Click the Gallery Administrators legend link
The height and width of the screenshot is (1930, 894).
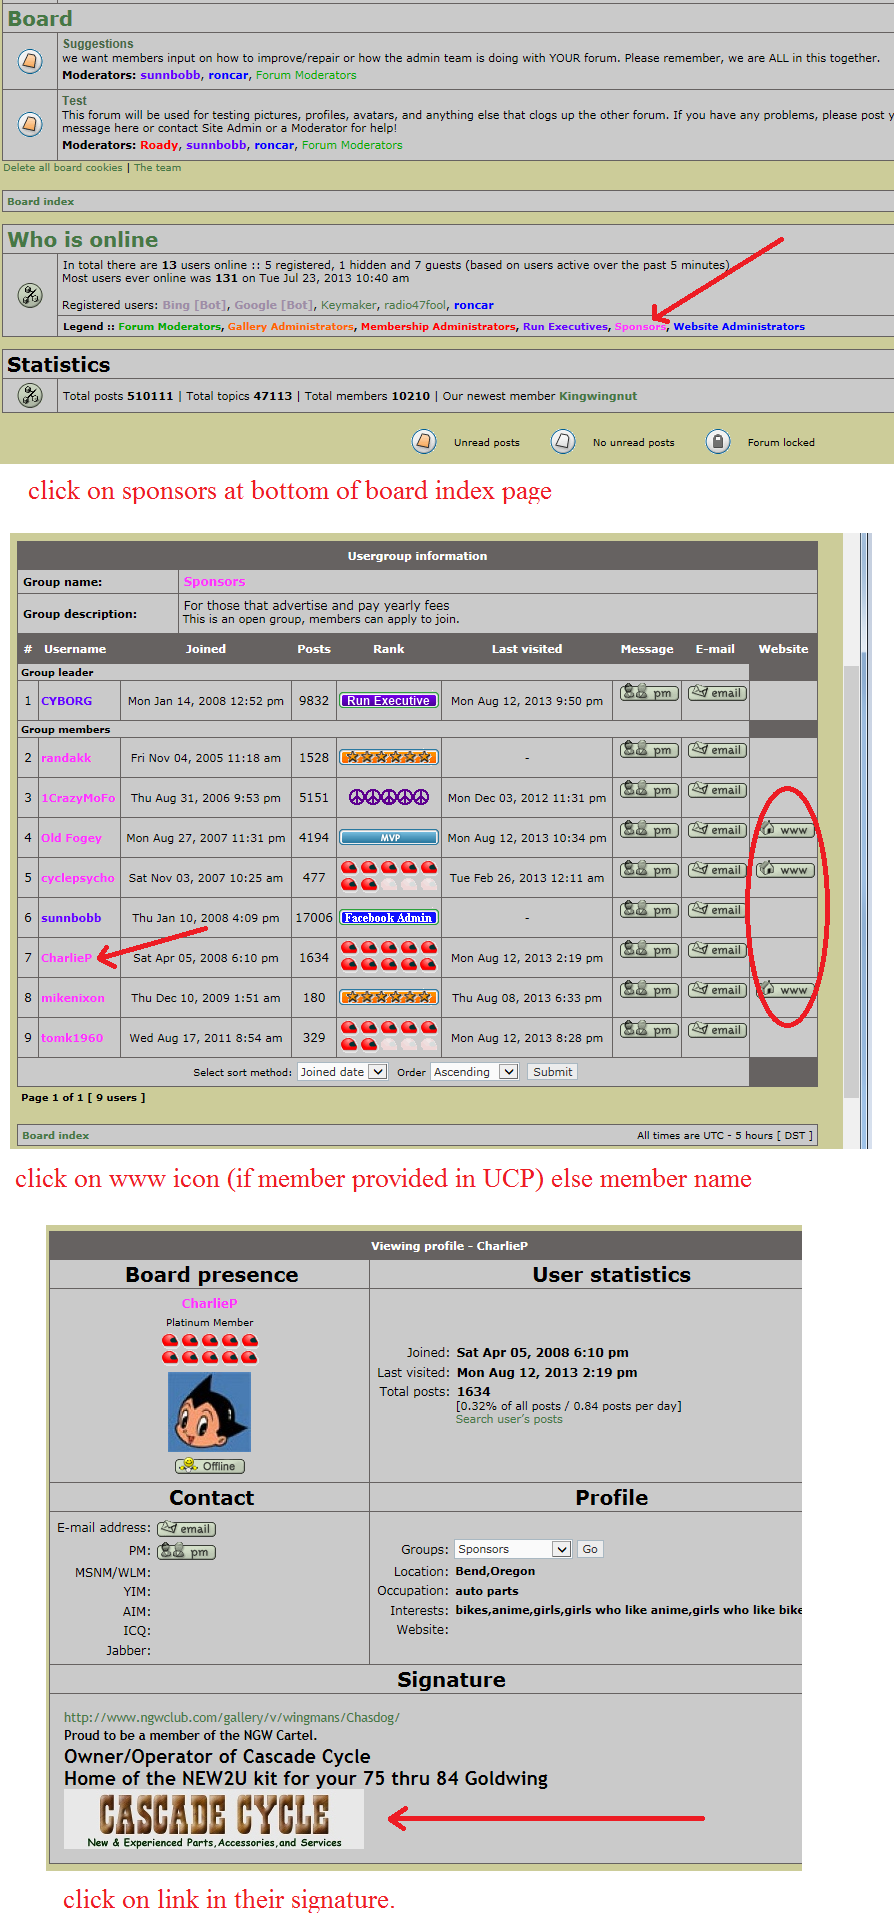pos(290,327)
